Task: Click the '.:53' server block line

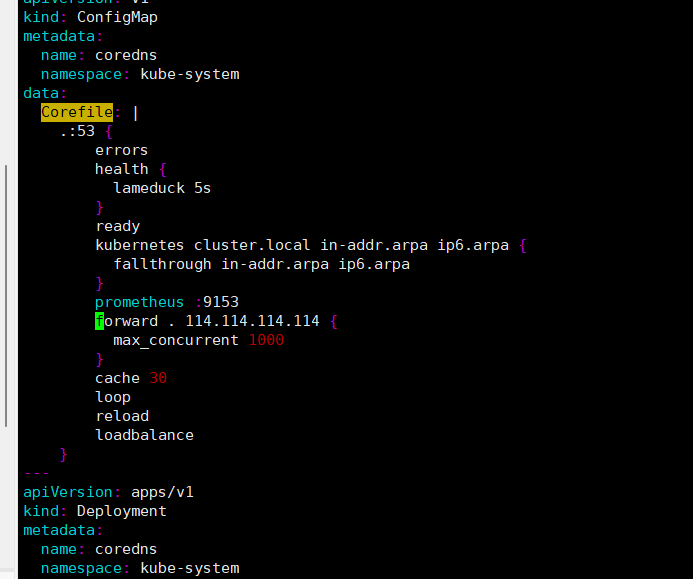Action: pyautogui.click(x=86, y=131)
